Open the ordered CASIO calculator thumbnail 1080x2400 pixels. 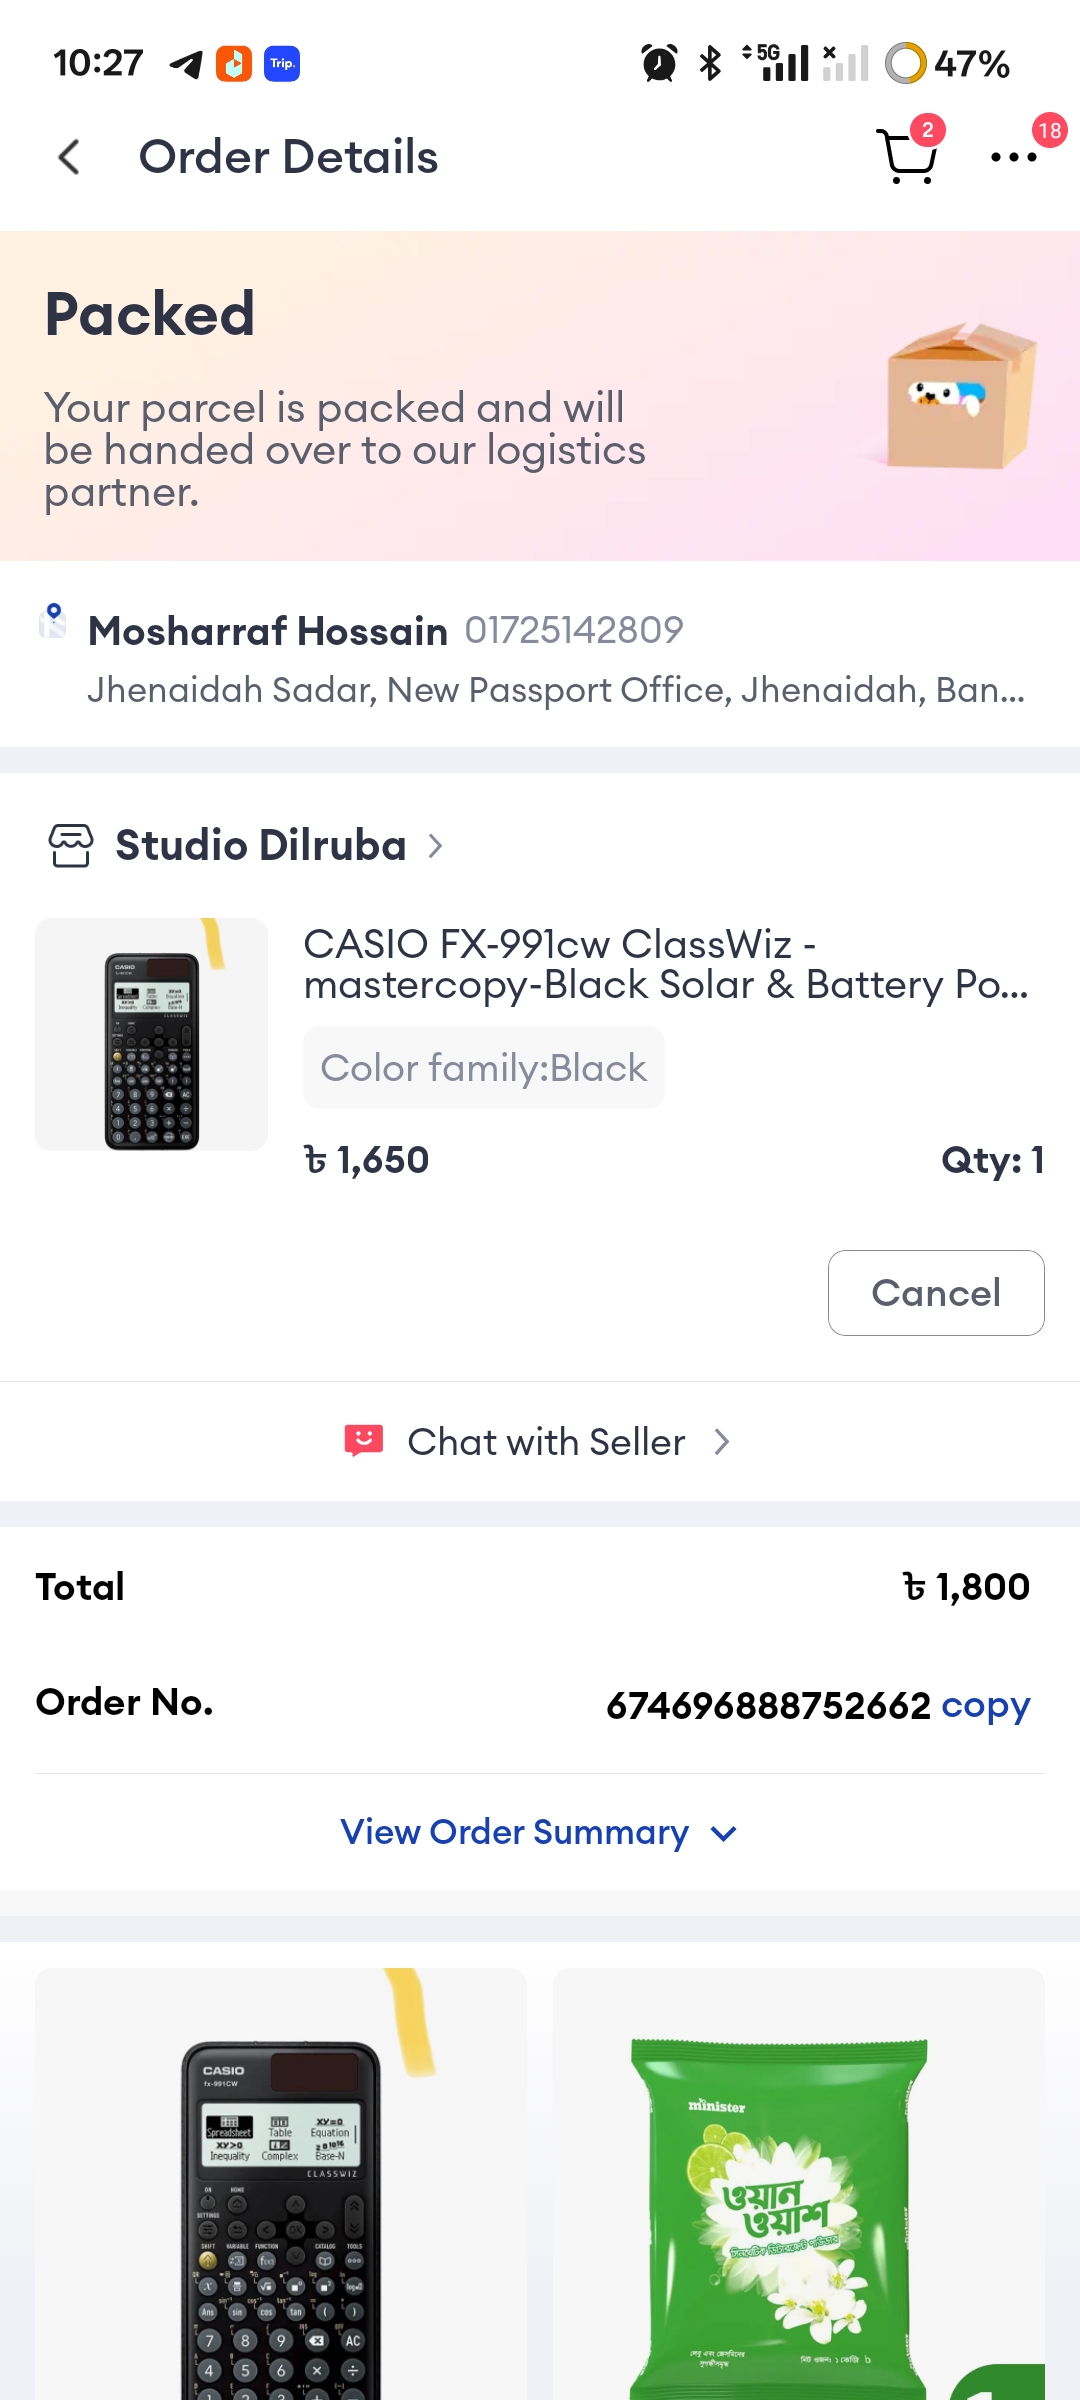point(152,1034)
